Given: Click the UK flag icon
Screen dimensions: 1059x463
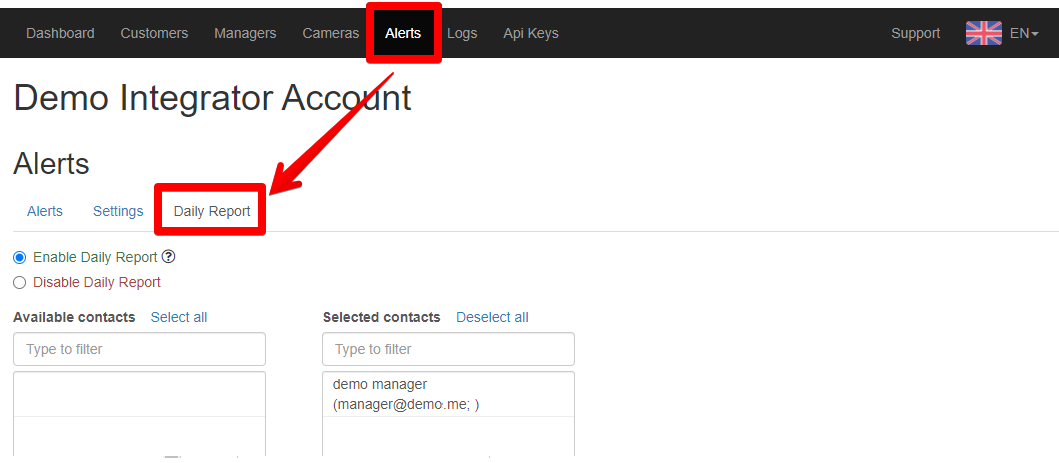Looking at the screenshot, I should click(983, 33).
